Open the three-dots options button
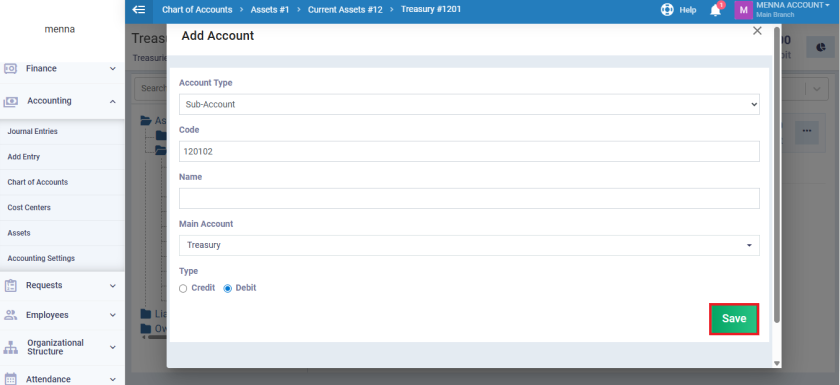The image size is (840, 385). tap(806, 132)
